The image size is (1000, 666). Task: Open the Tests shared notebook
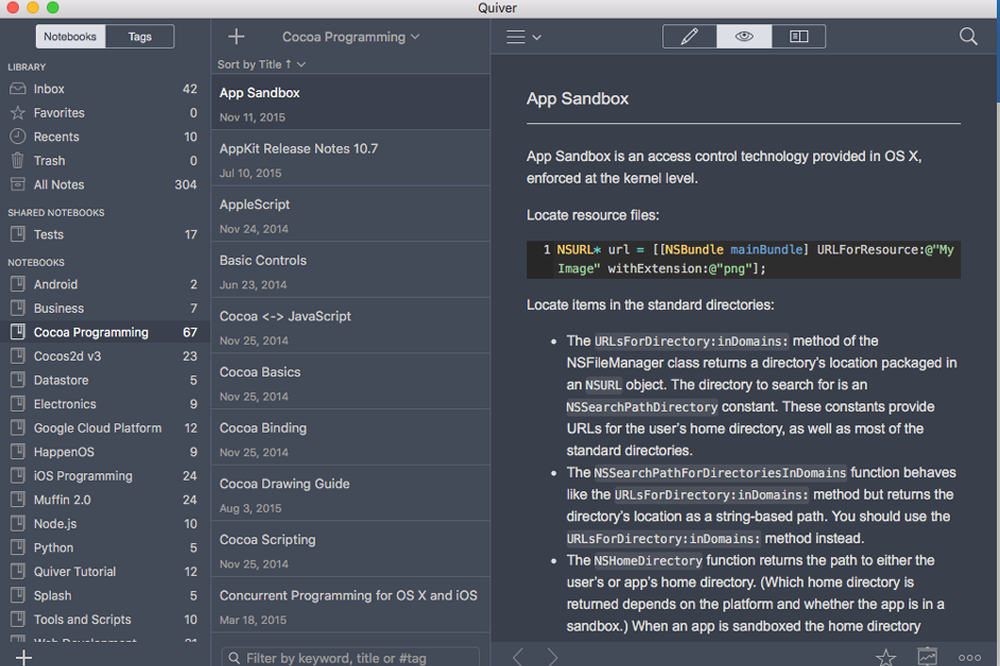105,234
